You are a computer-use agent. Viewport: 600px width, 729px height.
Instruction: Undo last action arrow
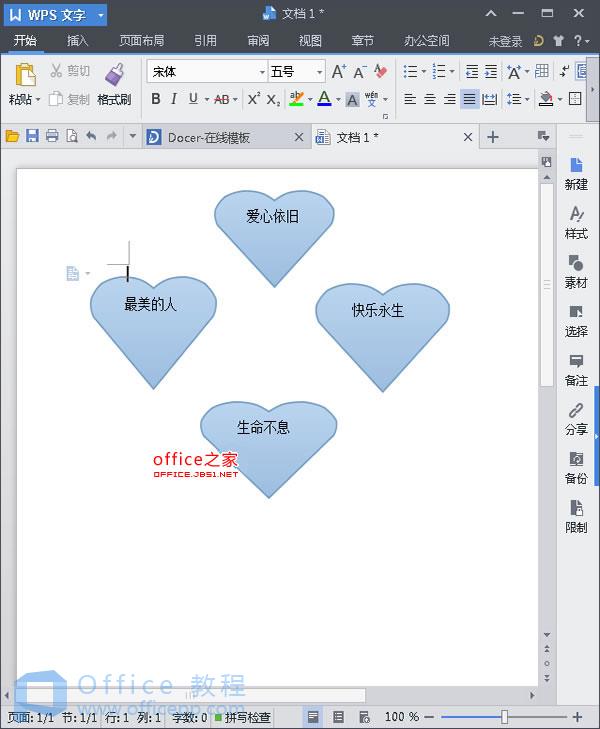point(91,136)
